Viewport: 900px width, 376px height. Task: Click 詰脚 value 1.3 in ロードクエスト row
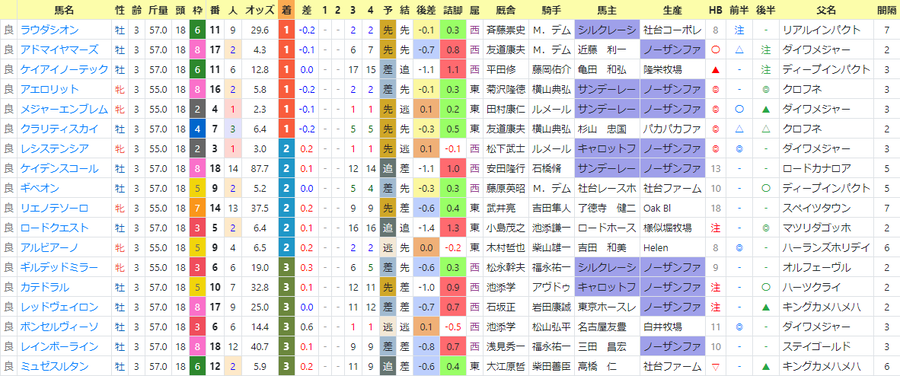click(452, 228)
